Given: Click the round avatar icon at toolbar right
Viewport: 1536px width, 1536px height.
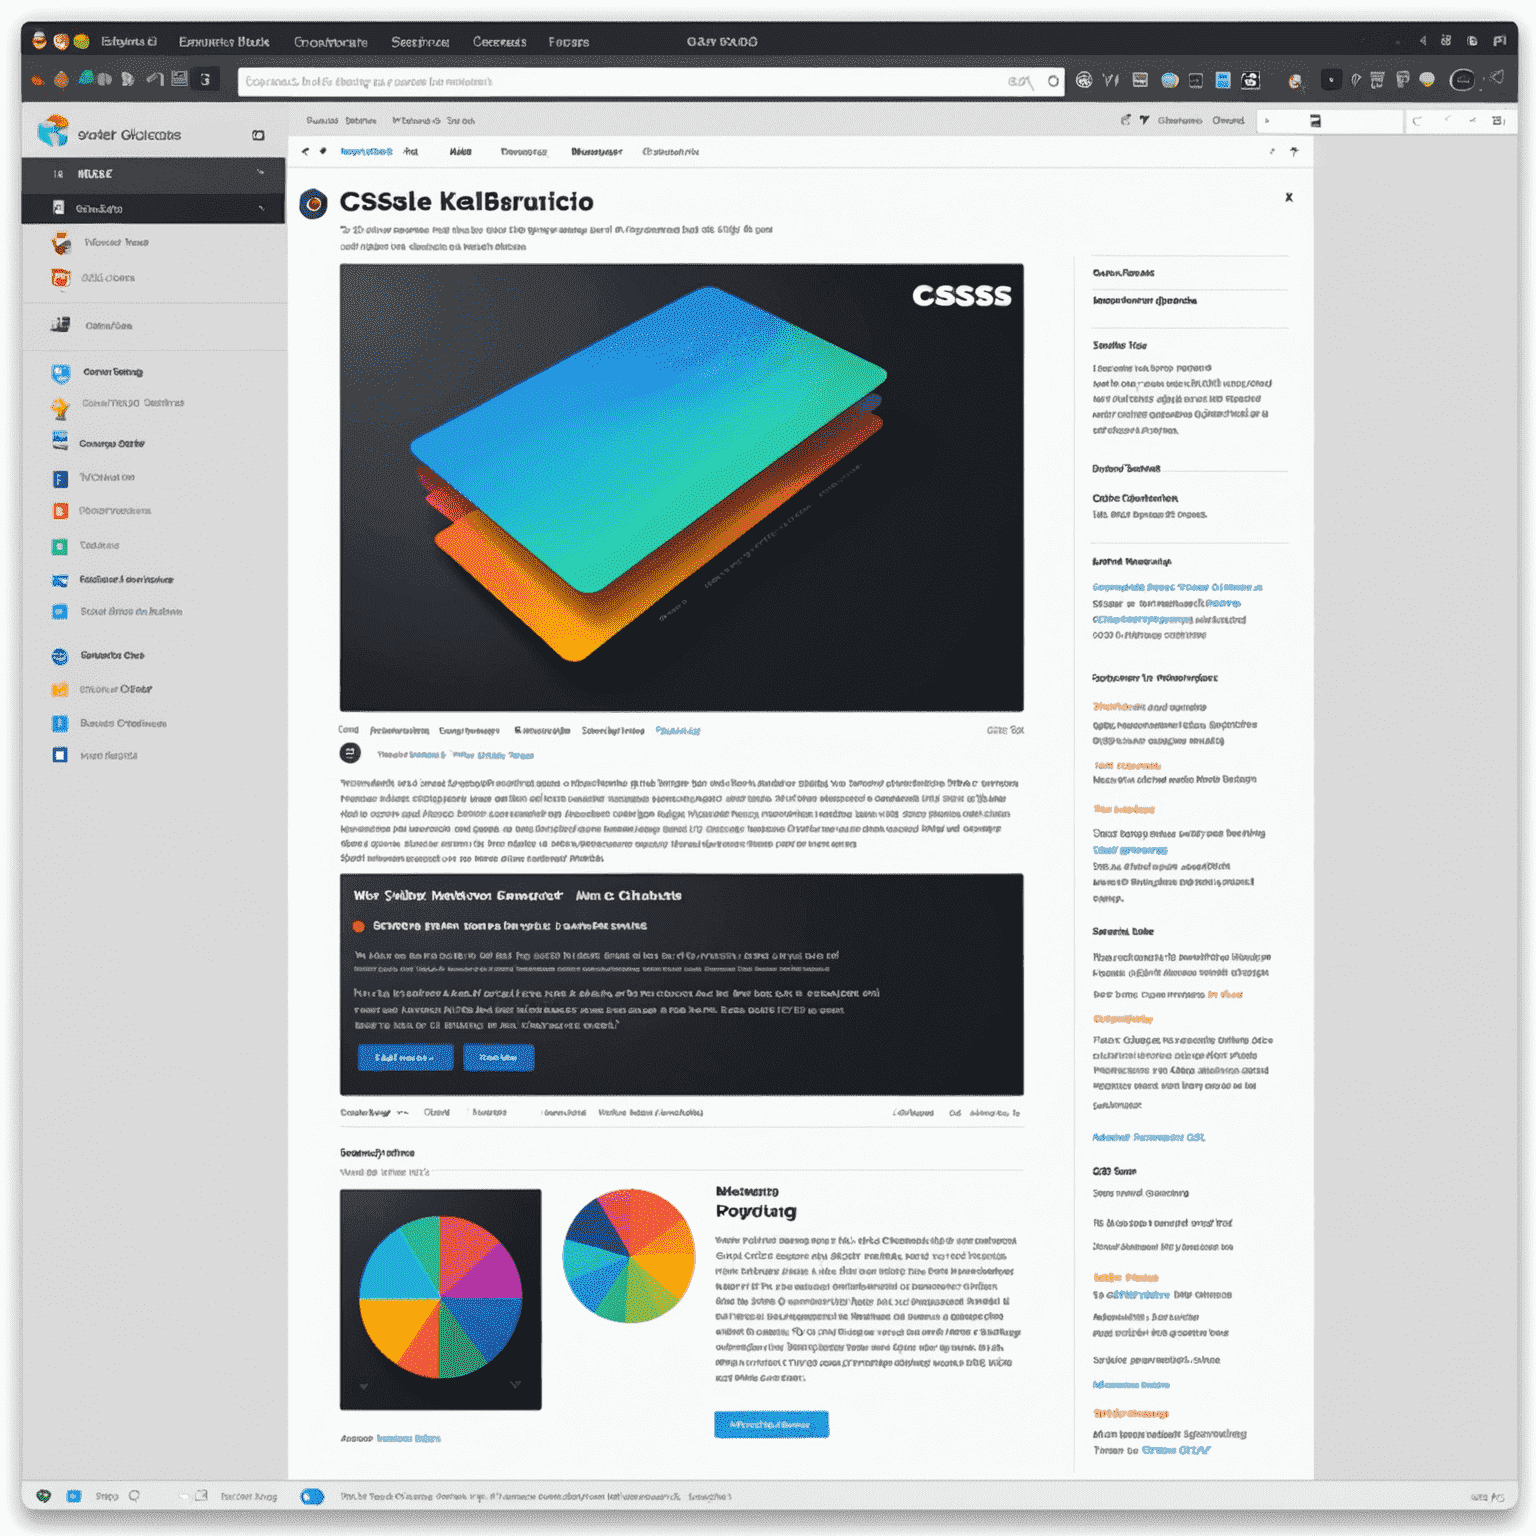Looking at the screenshot, I should pyautogui.click(x=1462, y=80).
